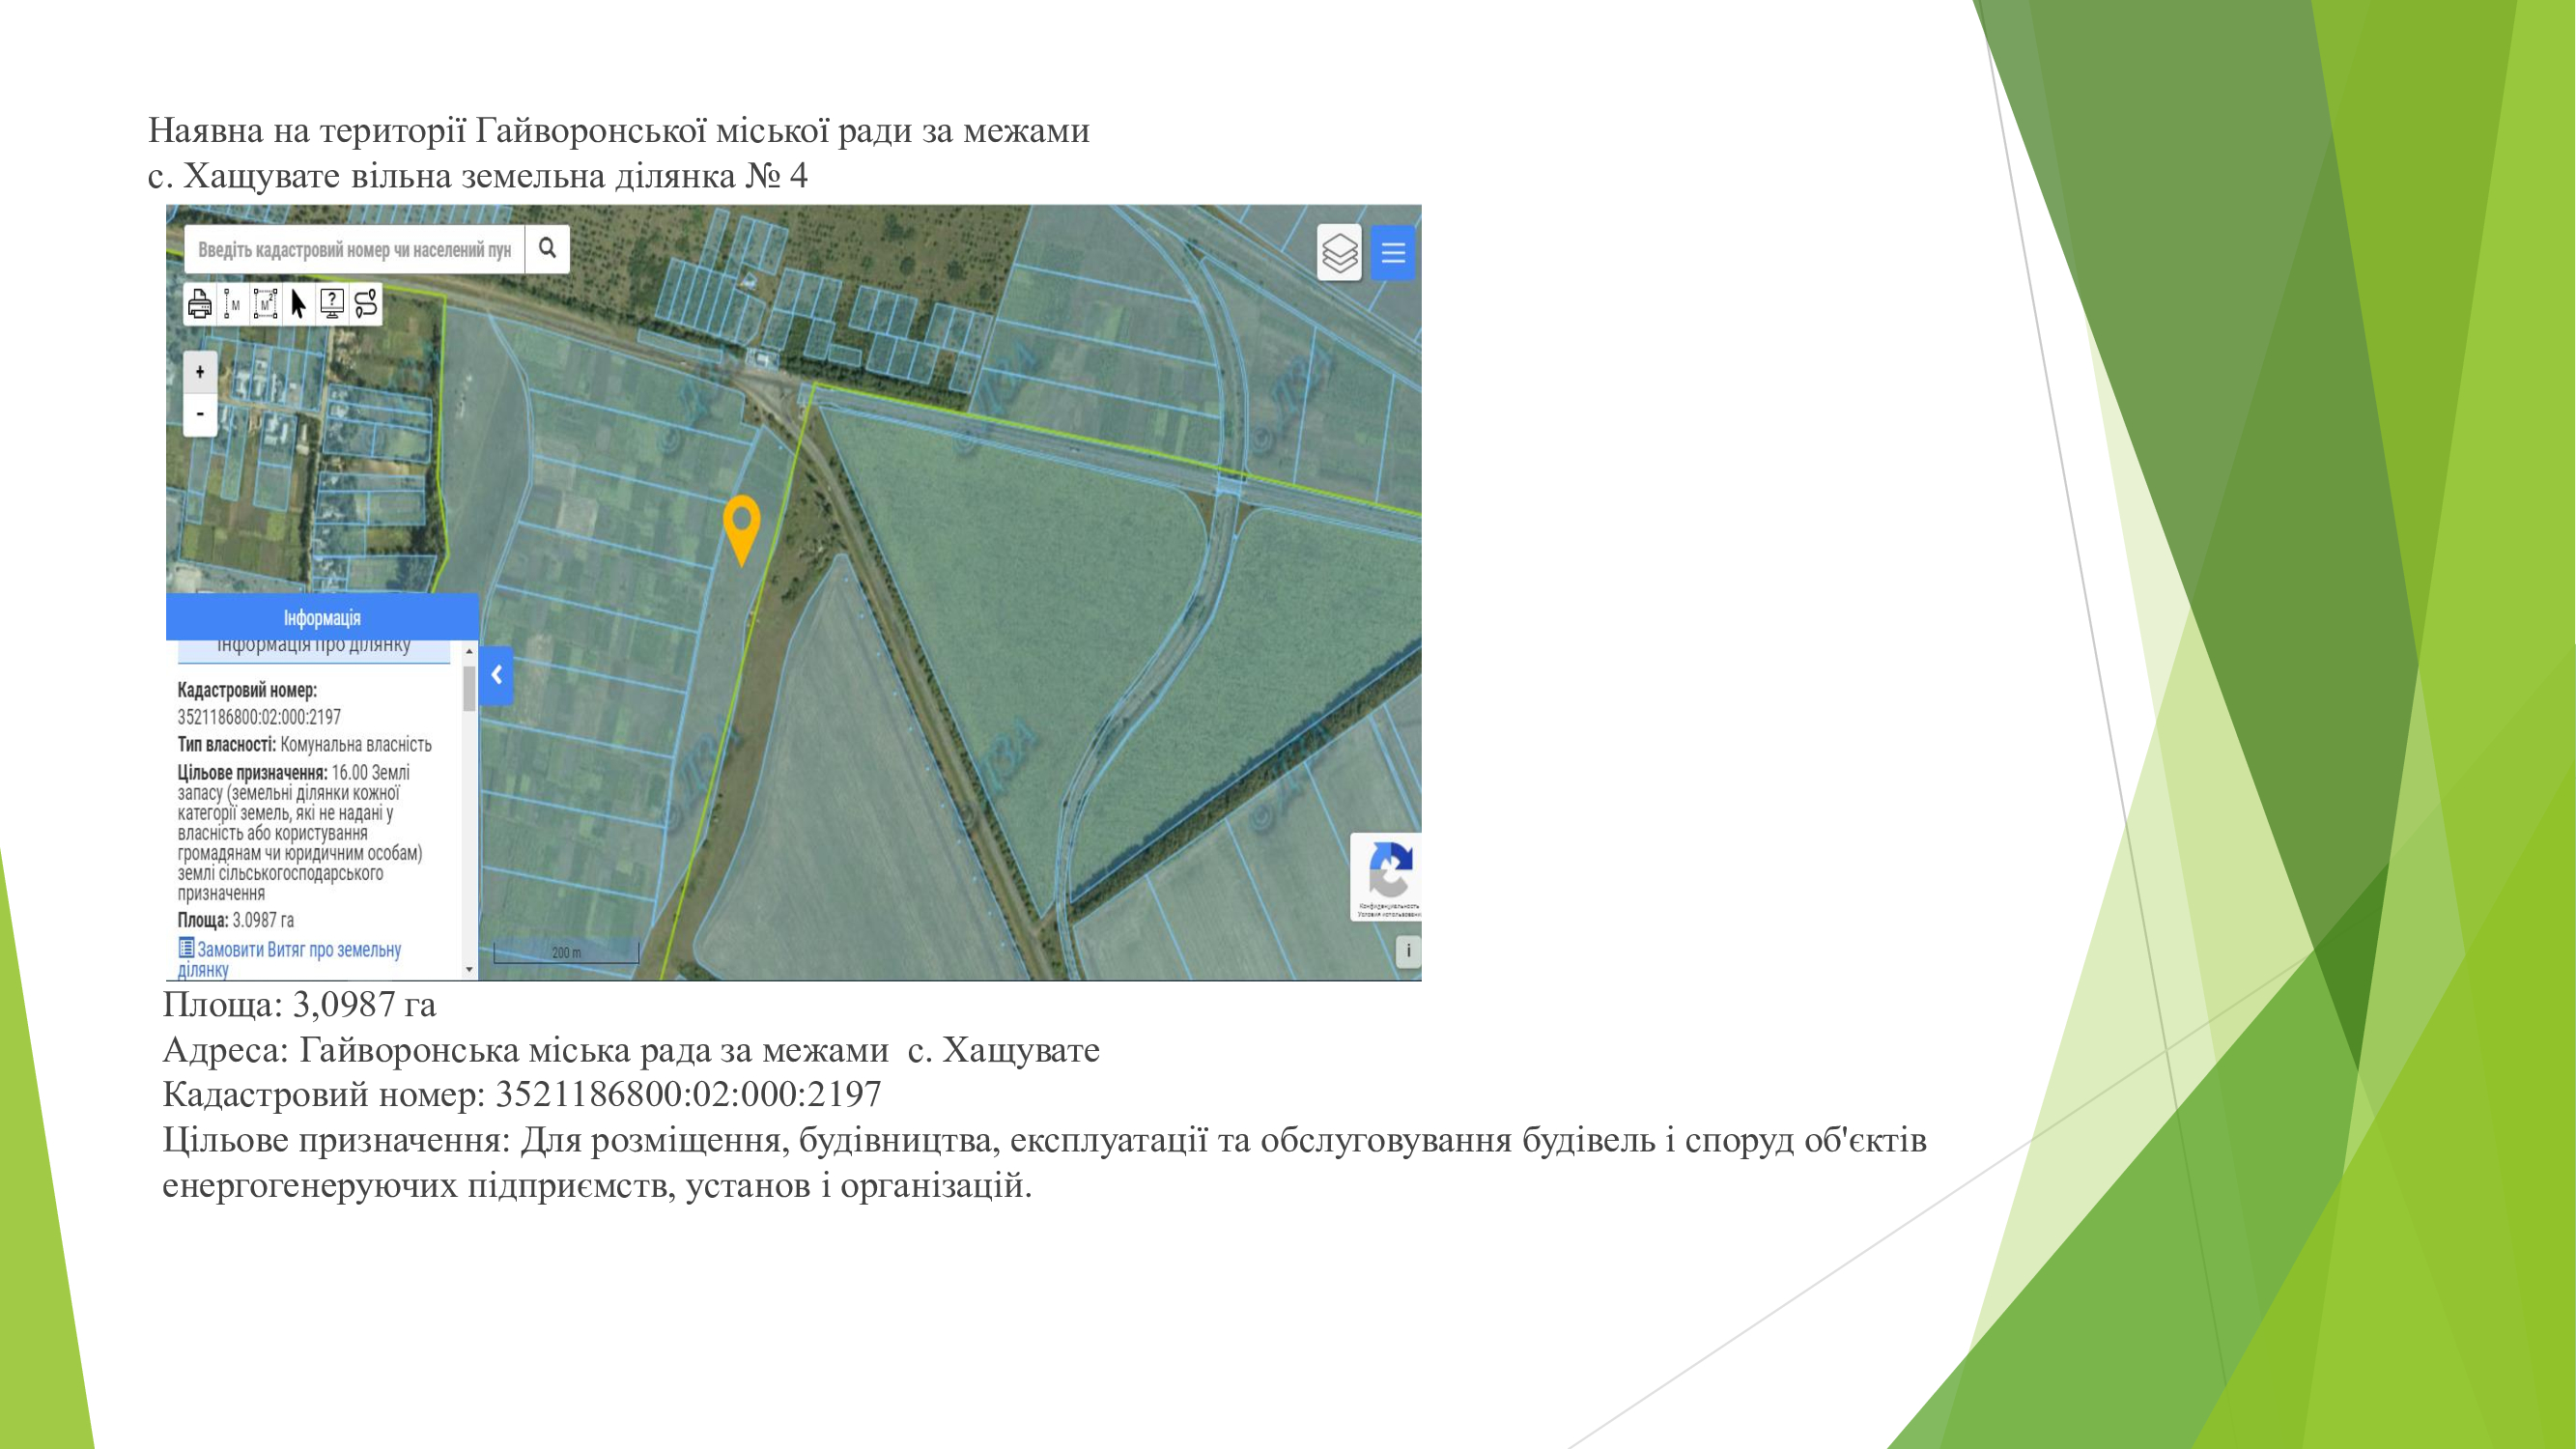The height and width of the screenshot is (1449, 2576).
Task: Click the map attribution i button
Action: point(1408,950)
